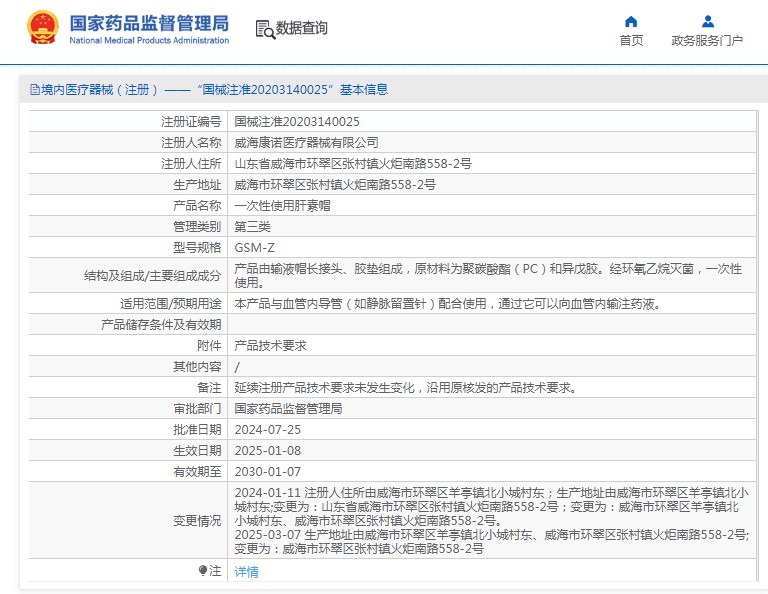Viewport: 768px width, 594px height.
Task: Click the 结构及组成/主要组成成分 label
Action: click(152, 276)
